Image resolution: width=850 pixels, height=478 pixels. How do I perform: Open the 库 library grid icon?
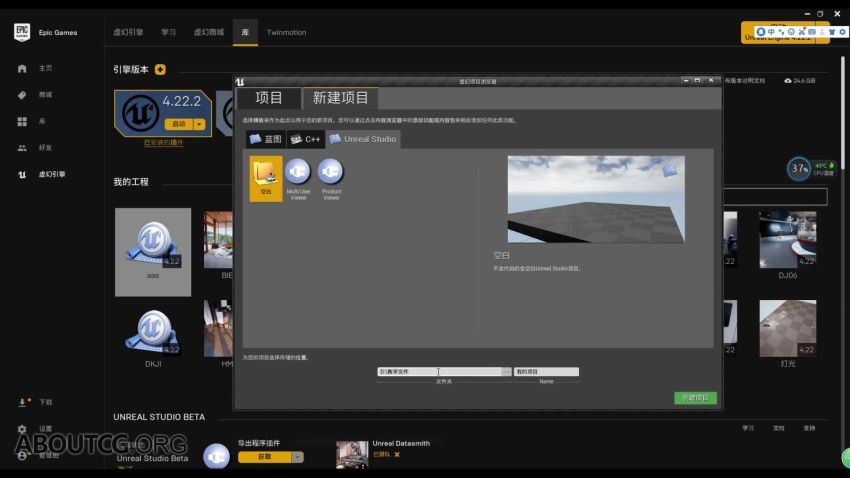coord(22,121)
